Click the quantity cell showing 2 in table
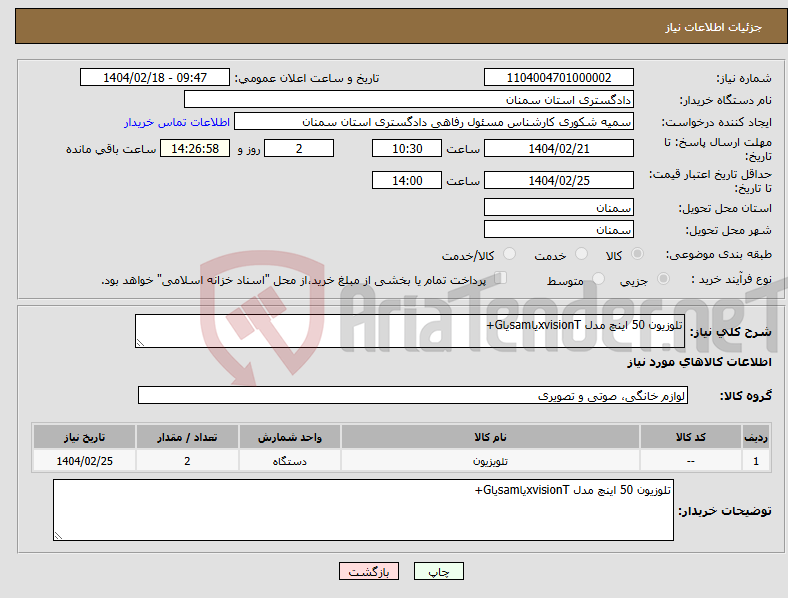This screenshot has height=598, width=788. pyautogui.click(x=187, y=461)
